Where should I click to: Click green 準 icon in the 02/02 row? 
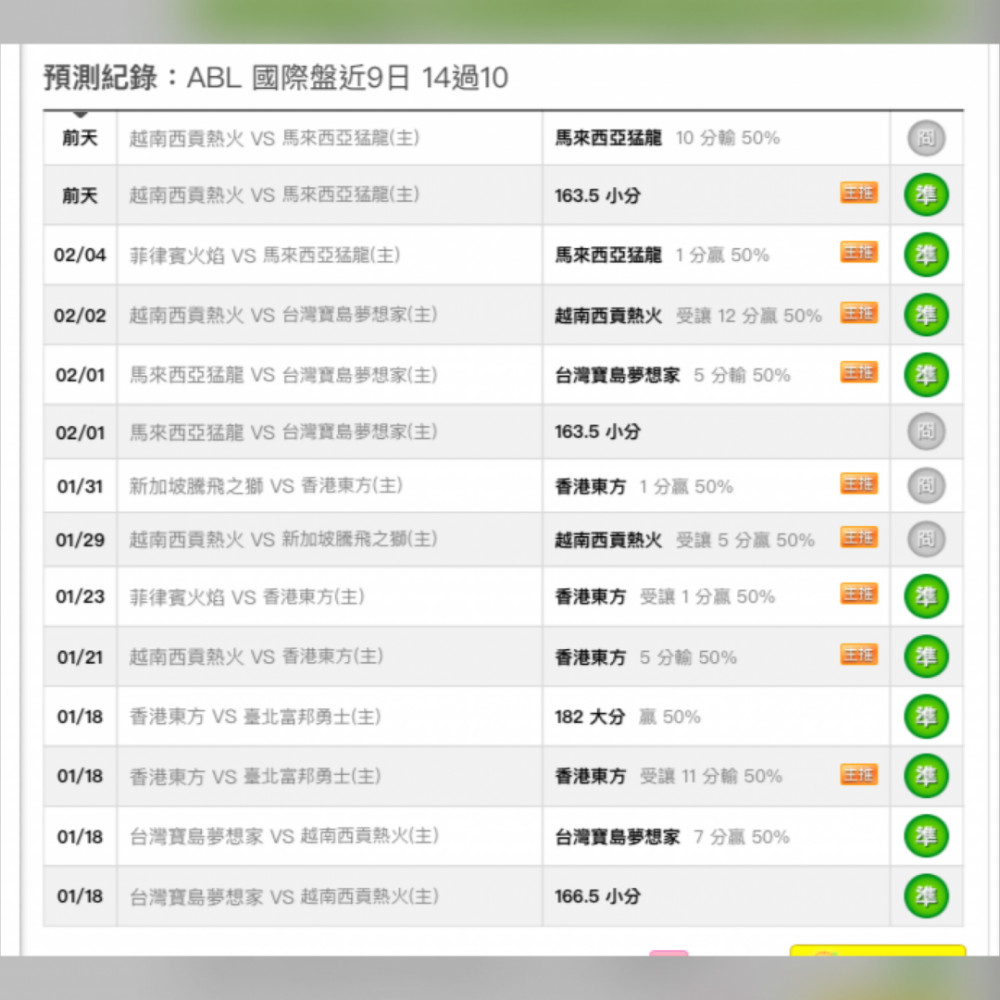(x=926, y=315)
